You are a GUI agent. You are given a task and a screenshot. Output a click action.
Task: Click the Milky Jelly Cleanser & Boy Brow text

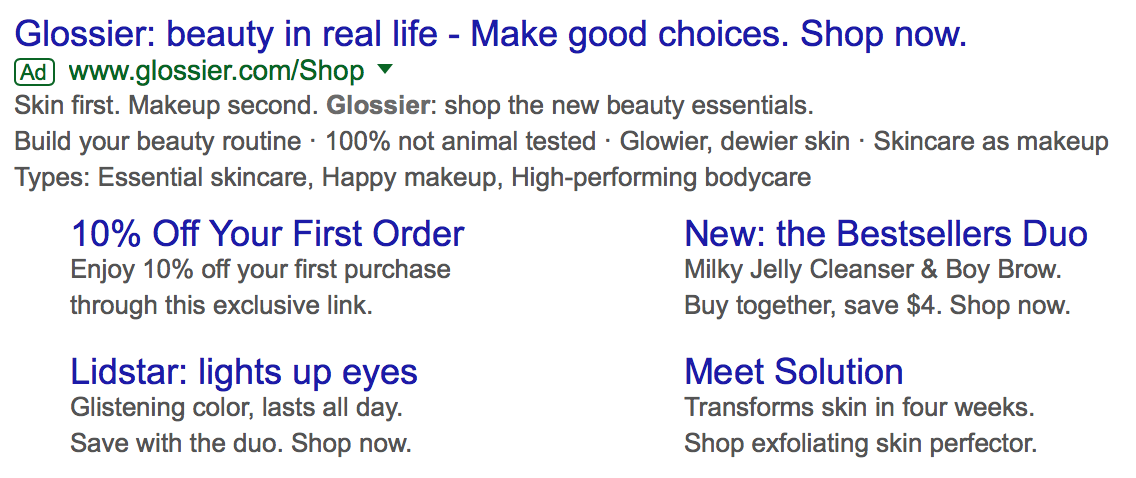pyautogui.click(x=873, y=270)
